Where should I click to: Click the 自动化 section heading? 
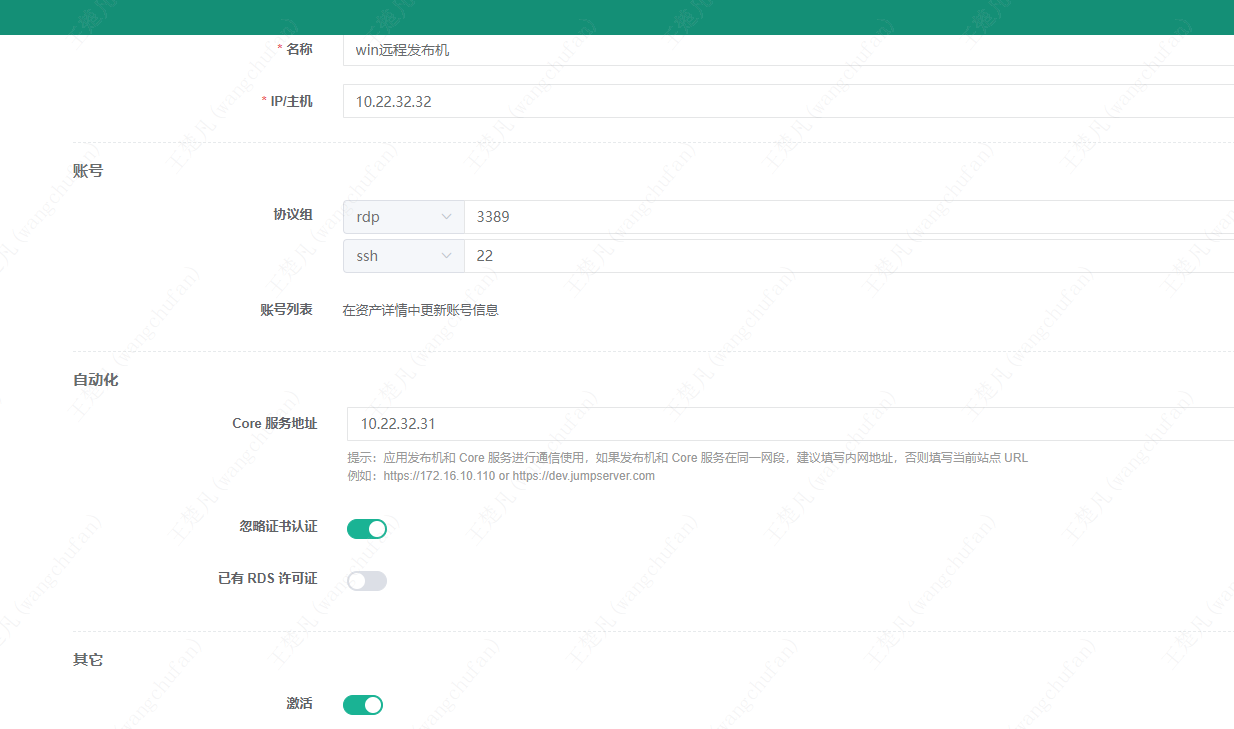[x=96, y=380]
